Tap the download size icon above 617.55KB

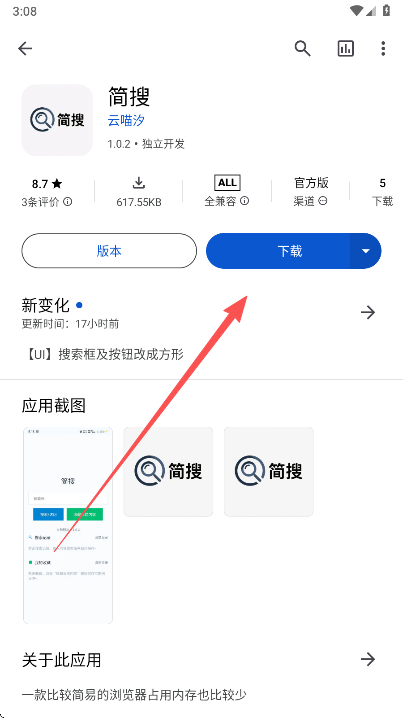coord(139,183)
